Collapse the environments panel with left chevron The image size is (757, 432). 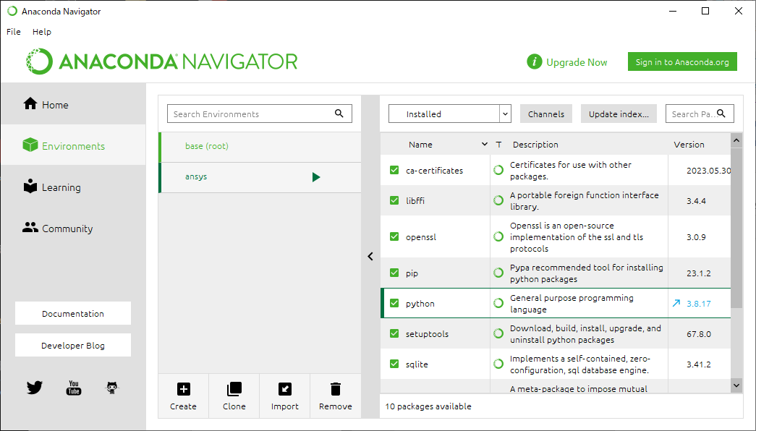(370, 257)
